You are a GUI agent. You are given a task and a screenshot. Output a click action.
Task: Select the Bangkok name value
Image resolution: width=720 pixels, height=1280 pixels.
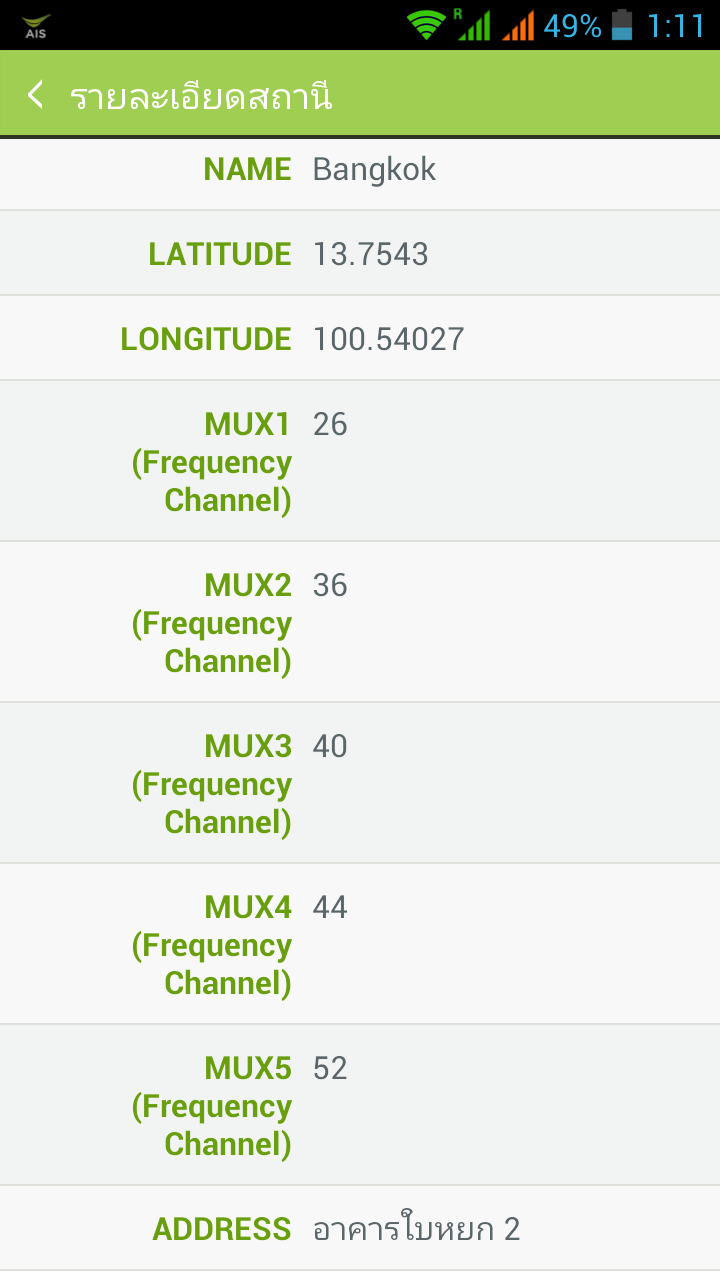pos(374,170)
